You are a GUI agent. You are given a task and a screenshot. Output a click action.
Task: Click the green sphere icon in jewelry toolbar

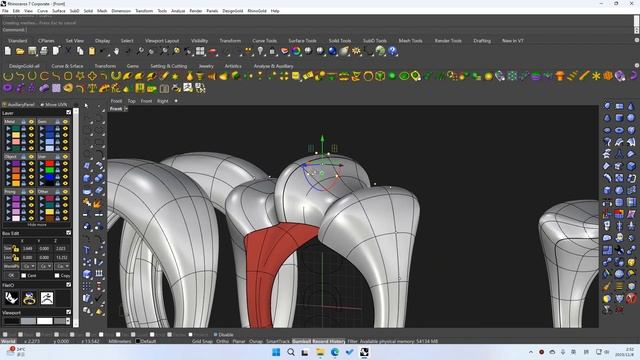(392, 76)
